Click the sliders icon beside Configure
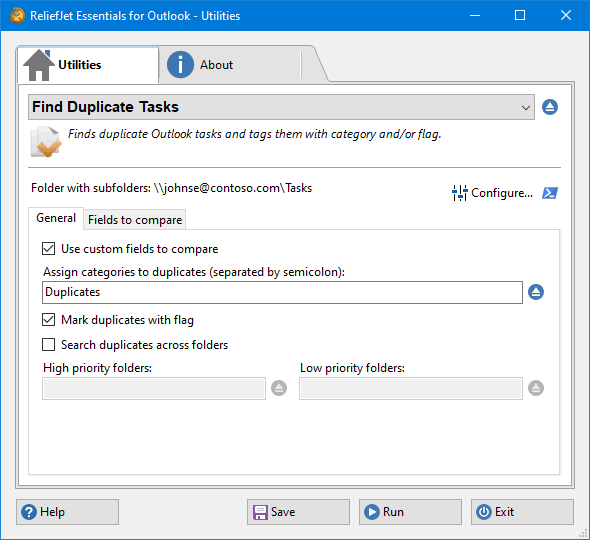 [x=459, y=193]
